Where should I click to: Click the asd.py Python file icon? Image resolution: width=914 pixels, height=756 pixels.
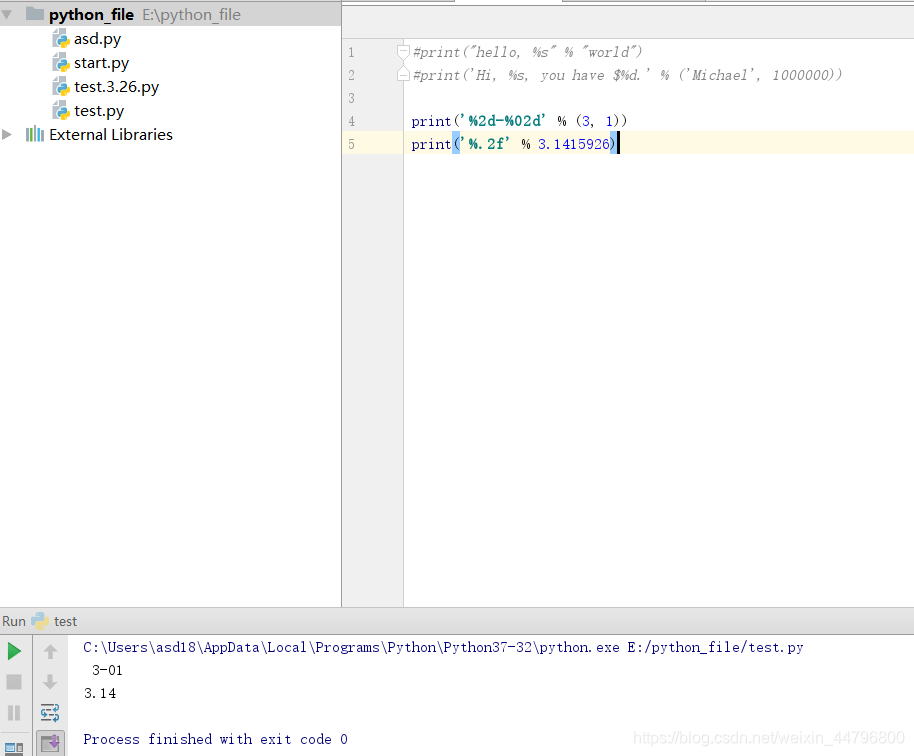61,39
